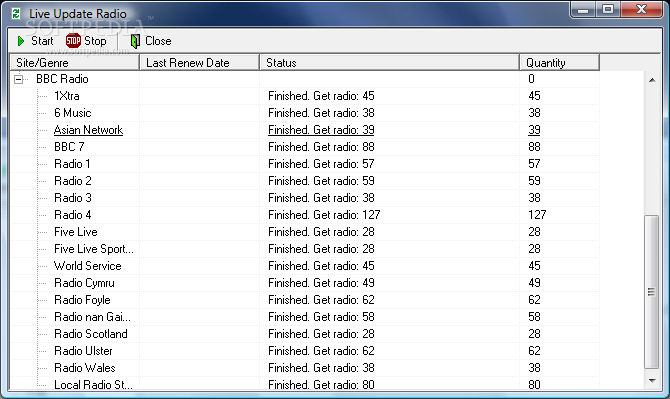Click the scrollbar up arrow

(x=652, y=80)
